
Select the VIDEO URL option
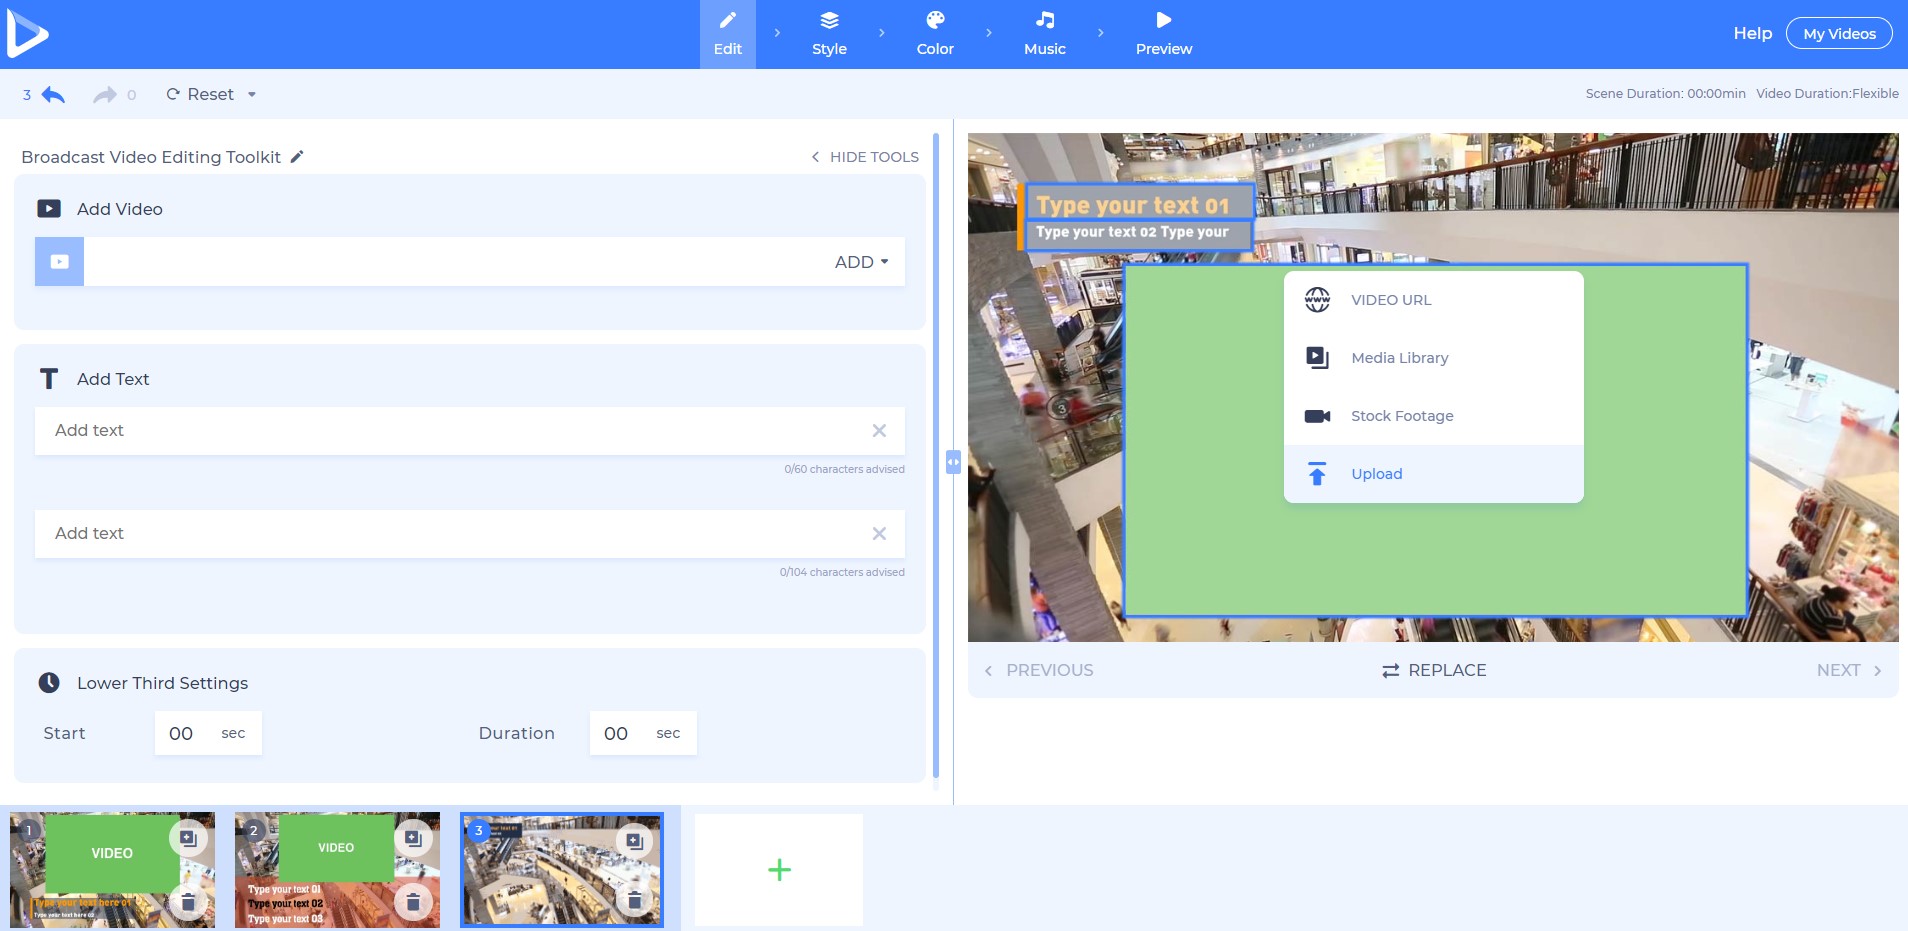pyautogui.click(x=1433, y=300)
